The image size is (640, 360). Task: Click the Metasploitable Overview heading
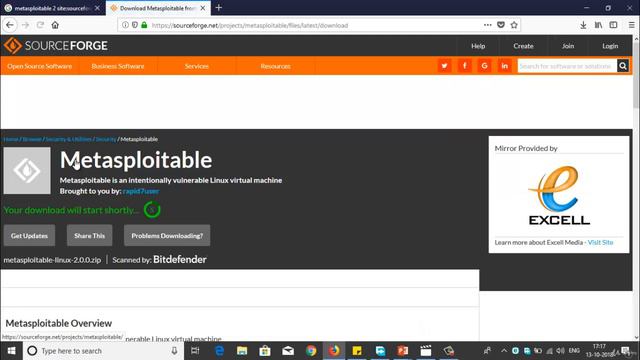click(58, 323)
